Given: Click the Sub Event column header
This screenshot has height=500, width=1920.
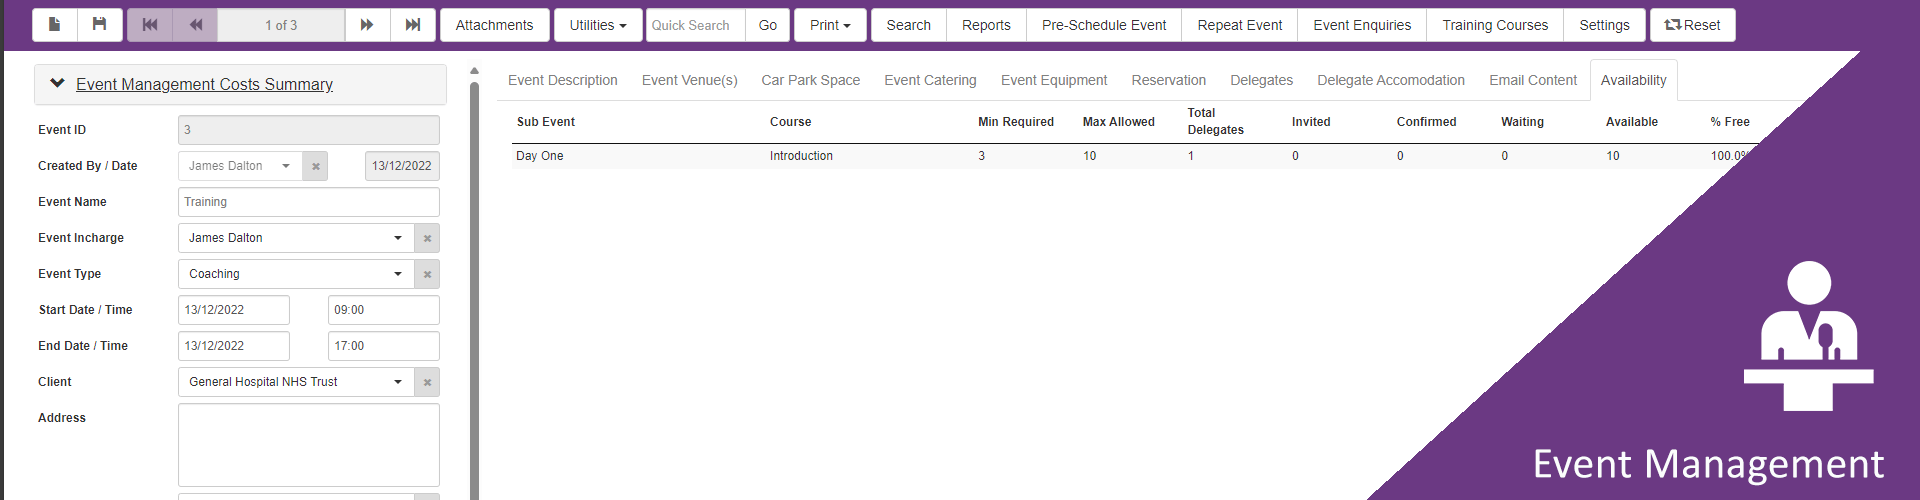Looking at the screenshot, I should coord(546,122).
